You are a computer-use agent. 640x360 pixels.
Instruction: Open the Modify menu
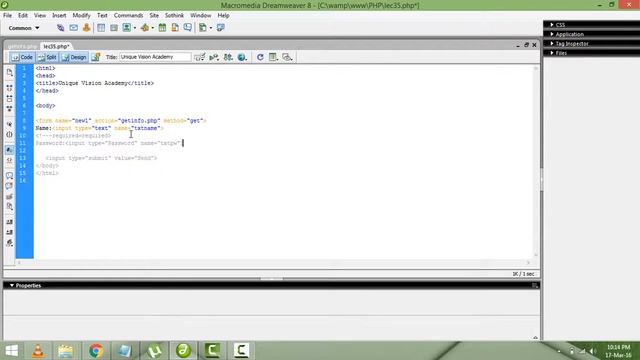[x=81, y=15]
